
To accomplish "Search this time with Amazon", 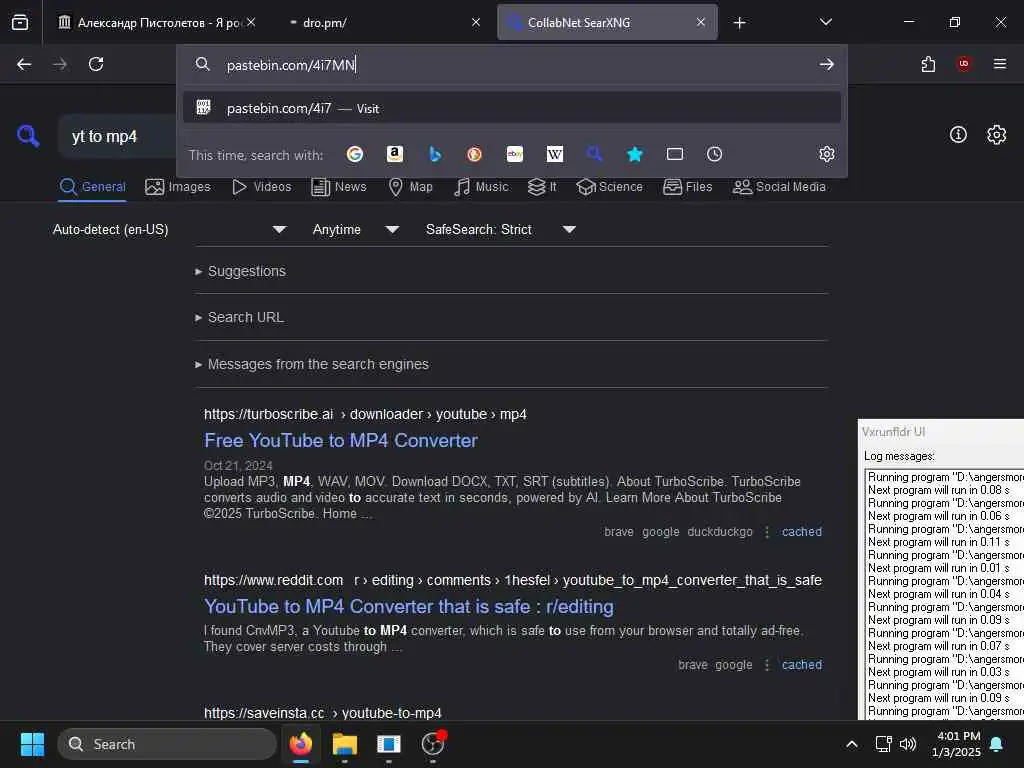I will (394, 154).
